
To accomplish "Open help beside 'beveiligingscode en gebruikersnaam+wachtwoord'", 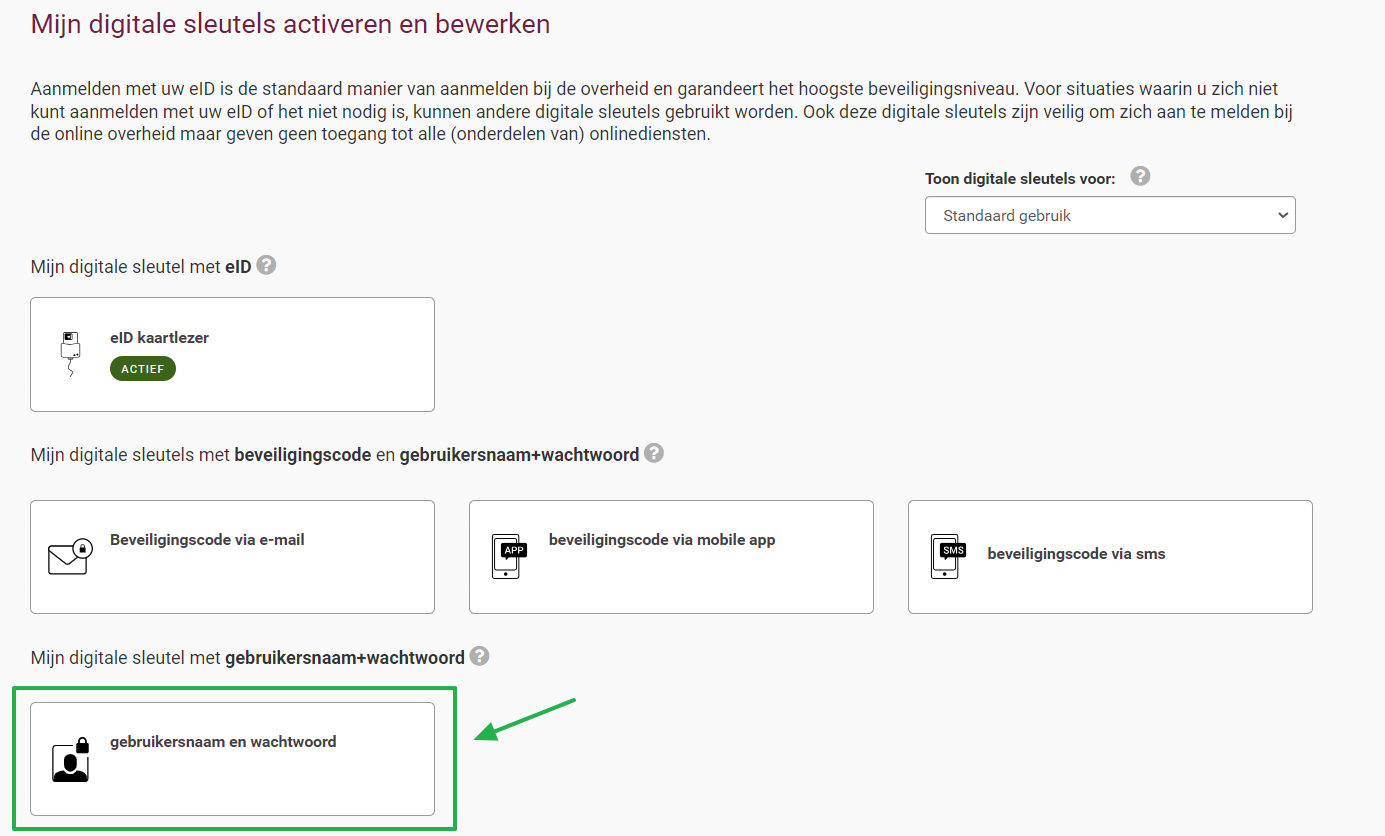I will click(x=655, y=453).
